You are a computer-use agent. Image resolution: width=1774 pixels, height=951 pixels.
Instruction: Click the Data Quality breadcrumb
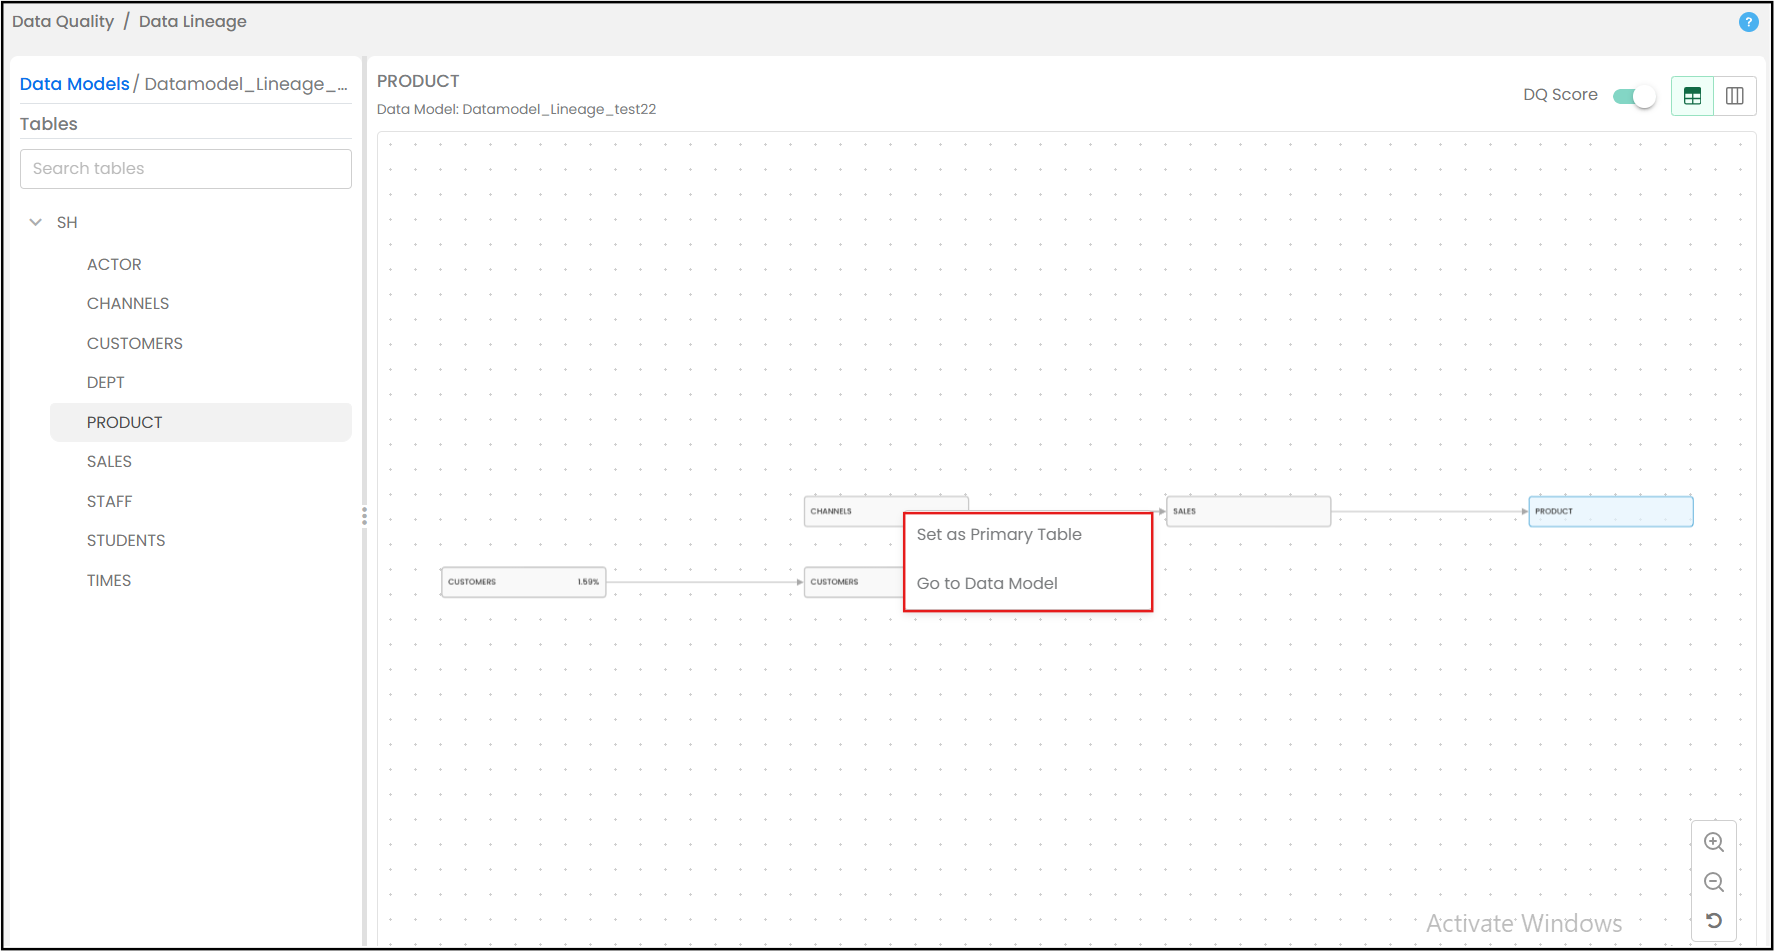tap(63, 21)
